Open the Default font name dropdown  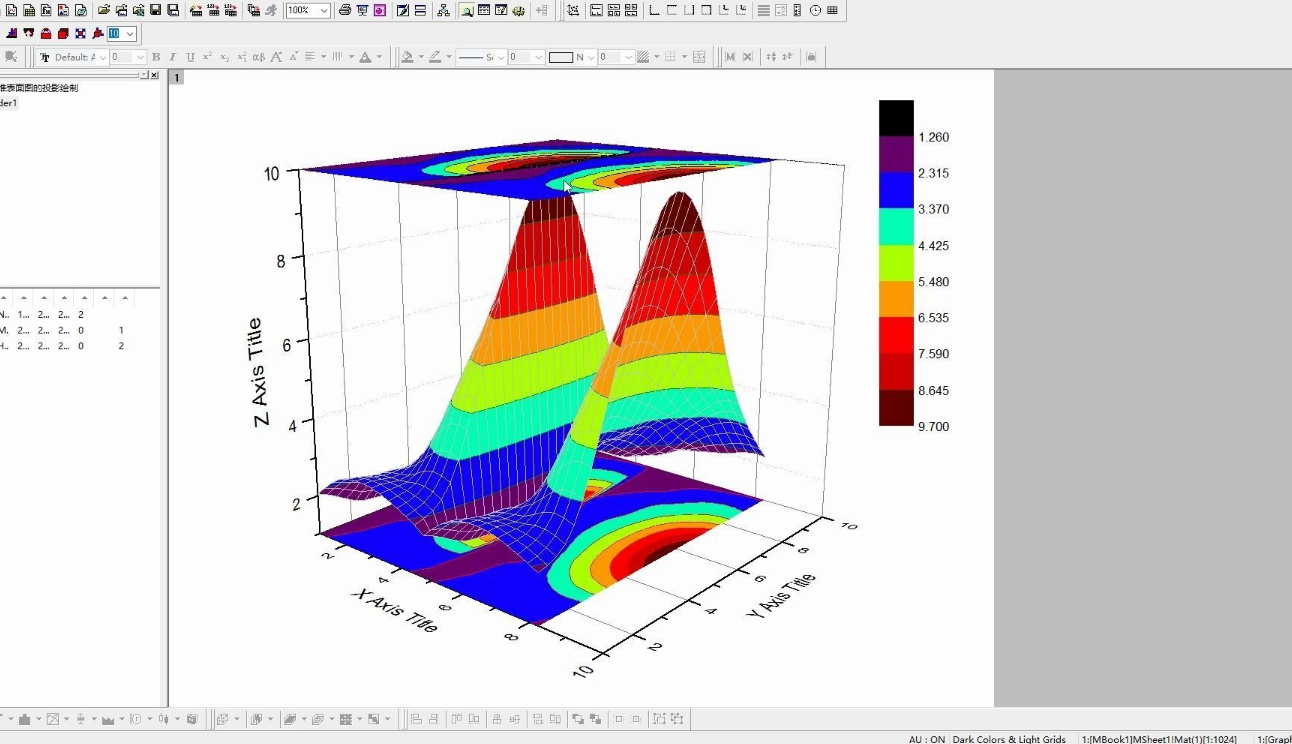coord(102,57)
